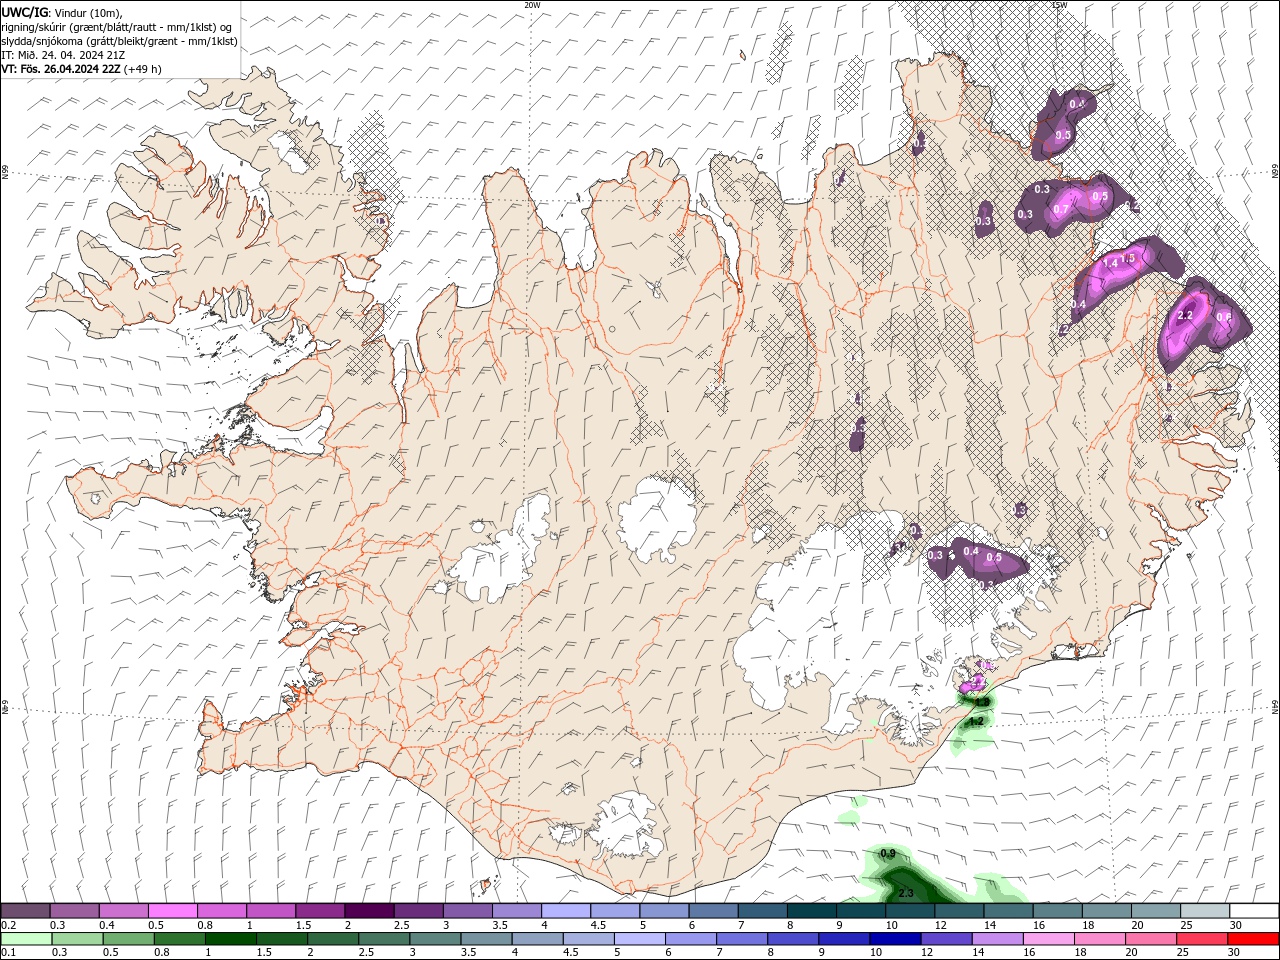This screenshot has height=960, width=1280.
Task: Click the 'IT: Mið. 24. 04. 2024 21Z' line
Action: point(63,55)
